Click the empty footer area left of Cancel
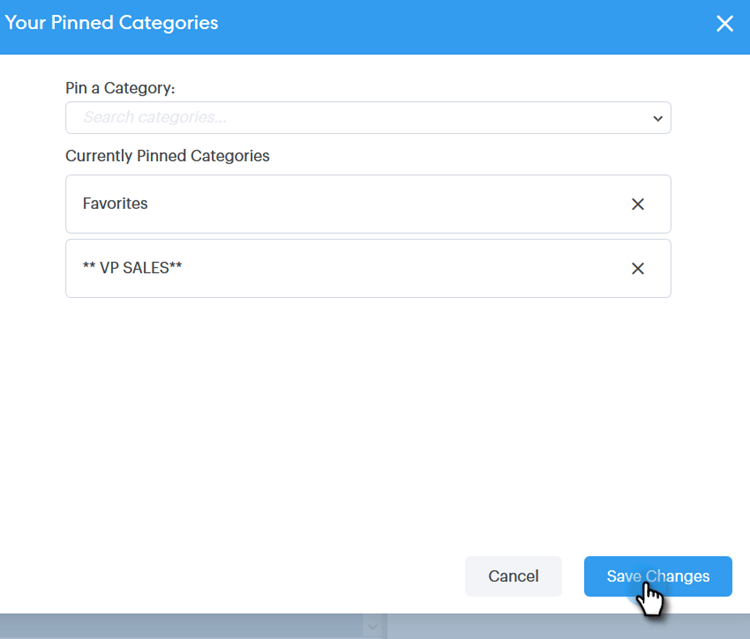The height and width of the screenshot is (639, 750). click(250, 576)
